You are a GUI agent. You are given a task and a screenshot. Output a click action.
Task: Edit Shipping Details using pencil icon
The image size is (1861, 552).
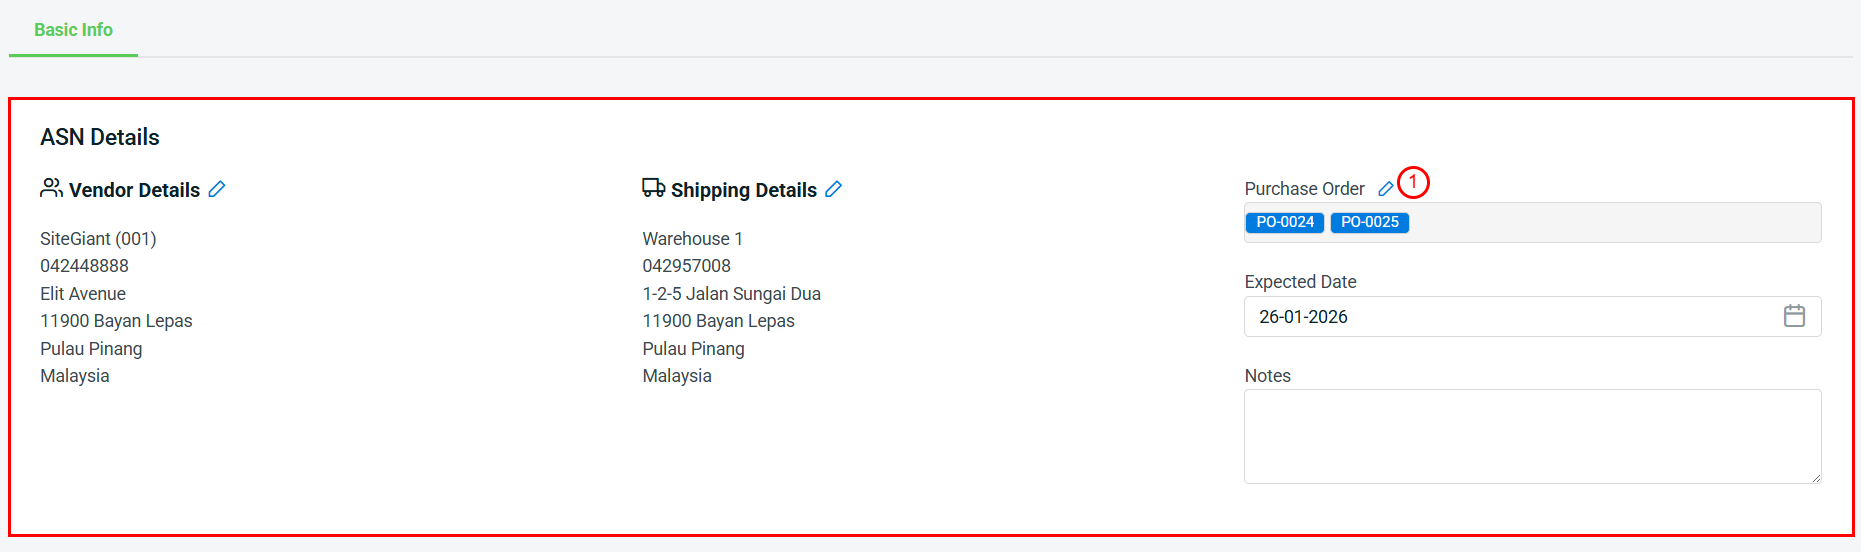coord(834,189)
